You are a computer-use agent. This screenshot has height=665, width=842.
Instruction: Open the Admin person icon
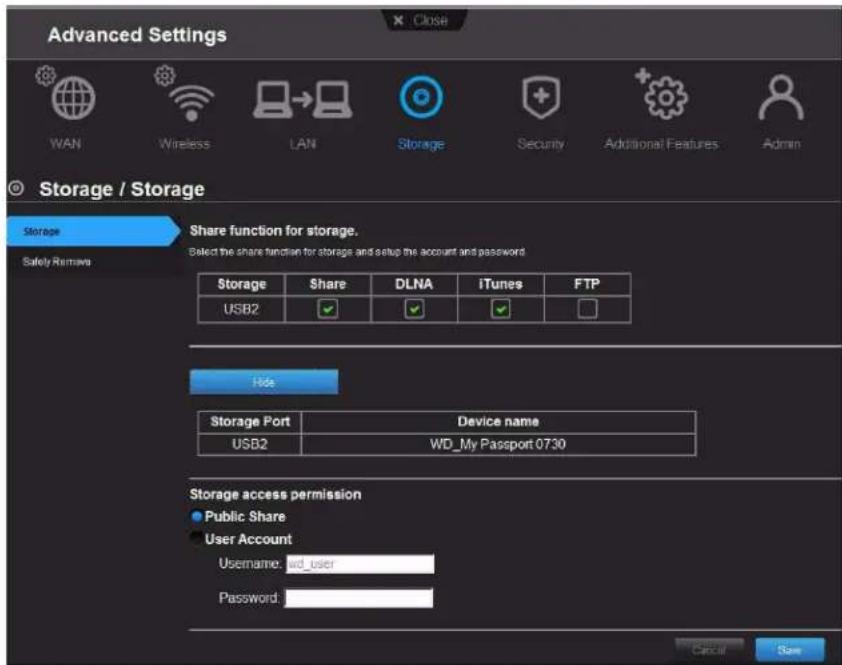[781, 97]
